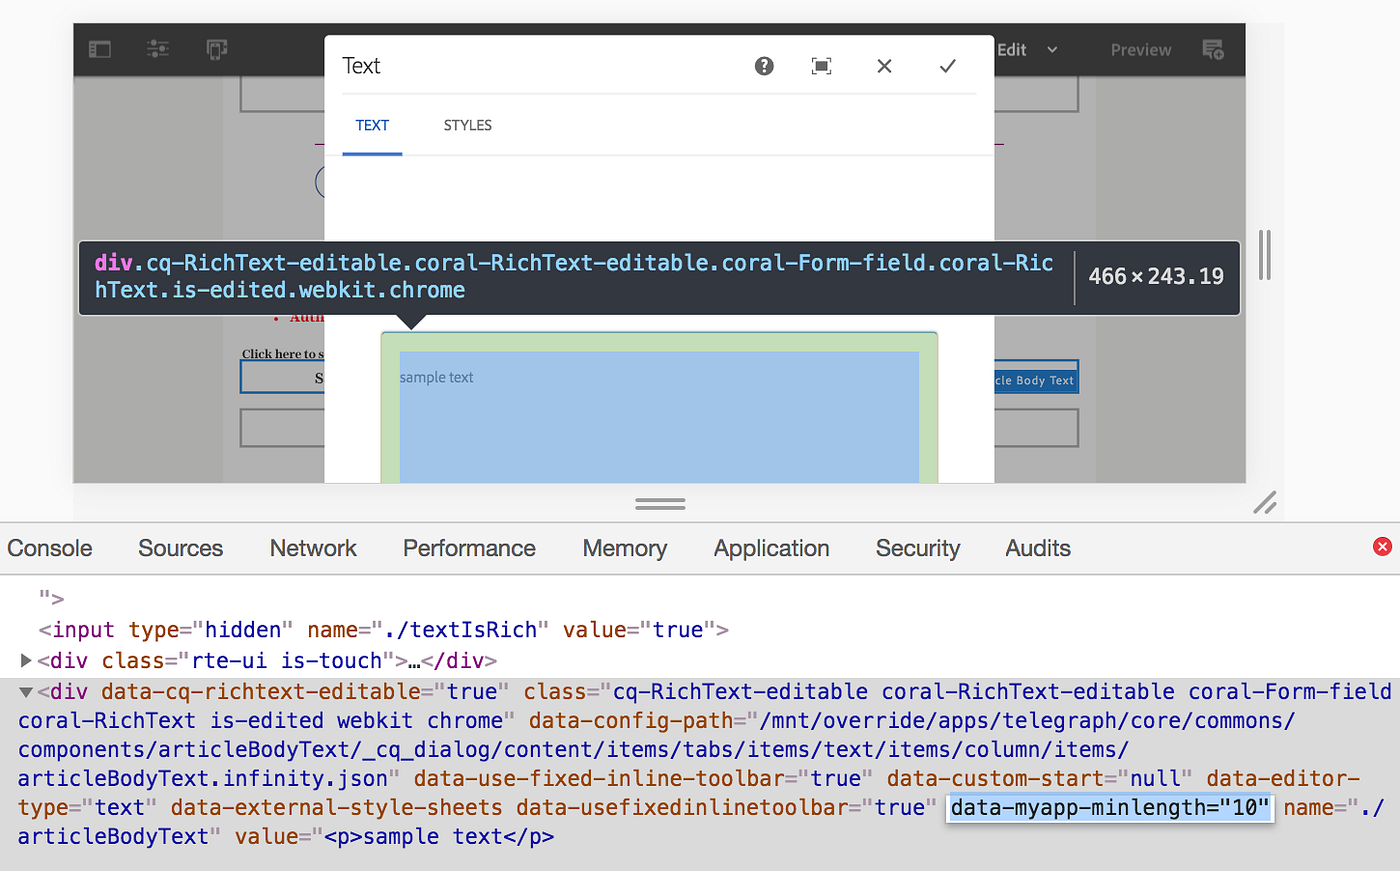Open the emulator devices icon
The height and width of the screenshot is (871, 1400).
[216, 49]
